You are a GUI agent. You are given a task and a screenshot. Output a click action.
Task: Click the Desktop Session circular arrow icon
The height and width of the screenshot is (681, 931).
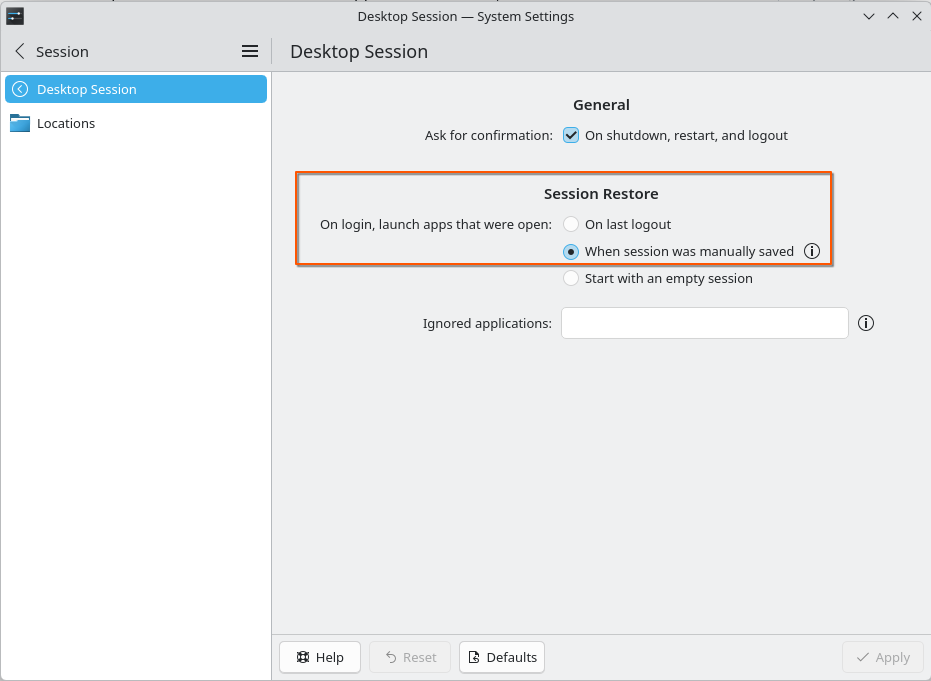[x=19, y=89]
